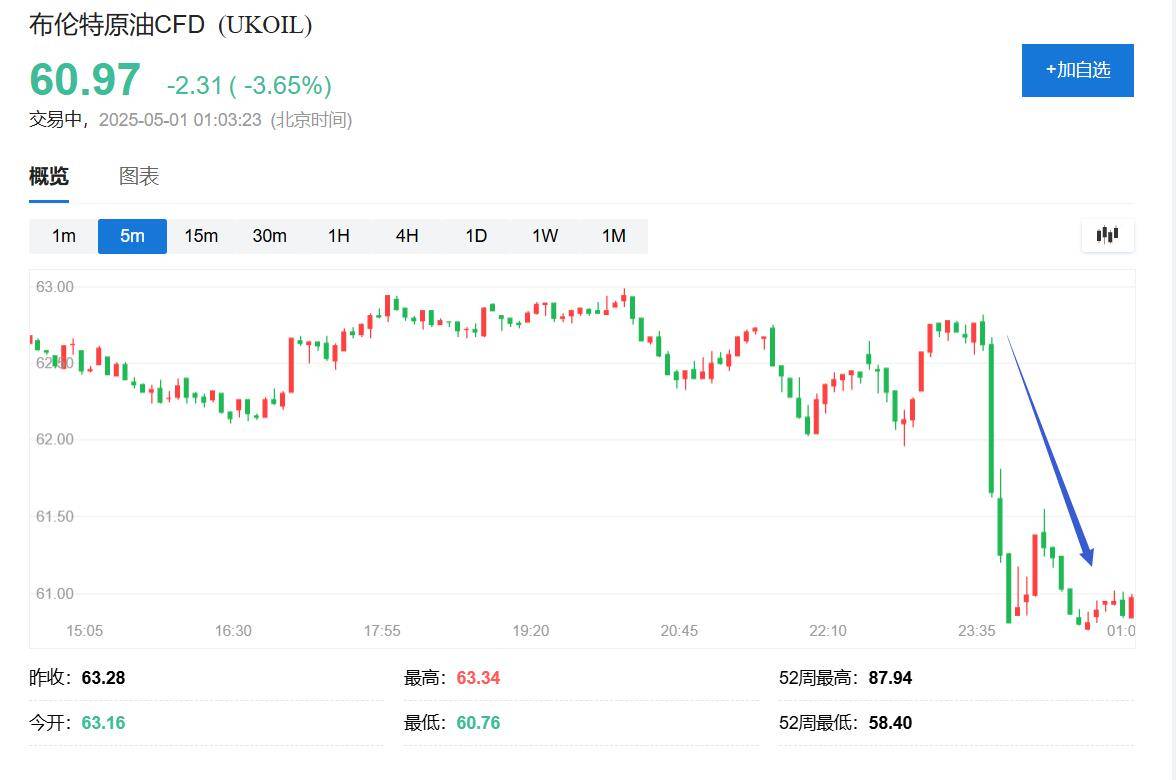Screen dimensions: 1176x780
Task: Click the 17:55 time axis label
Action: 382,631
